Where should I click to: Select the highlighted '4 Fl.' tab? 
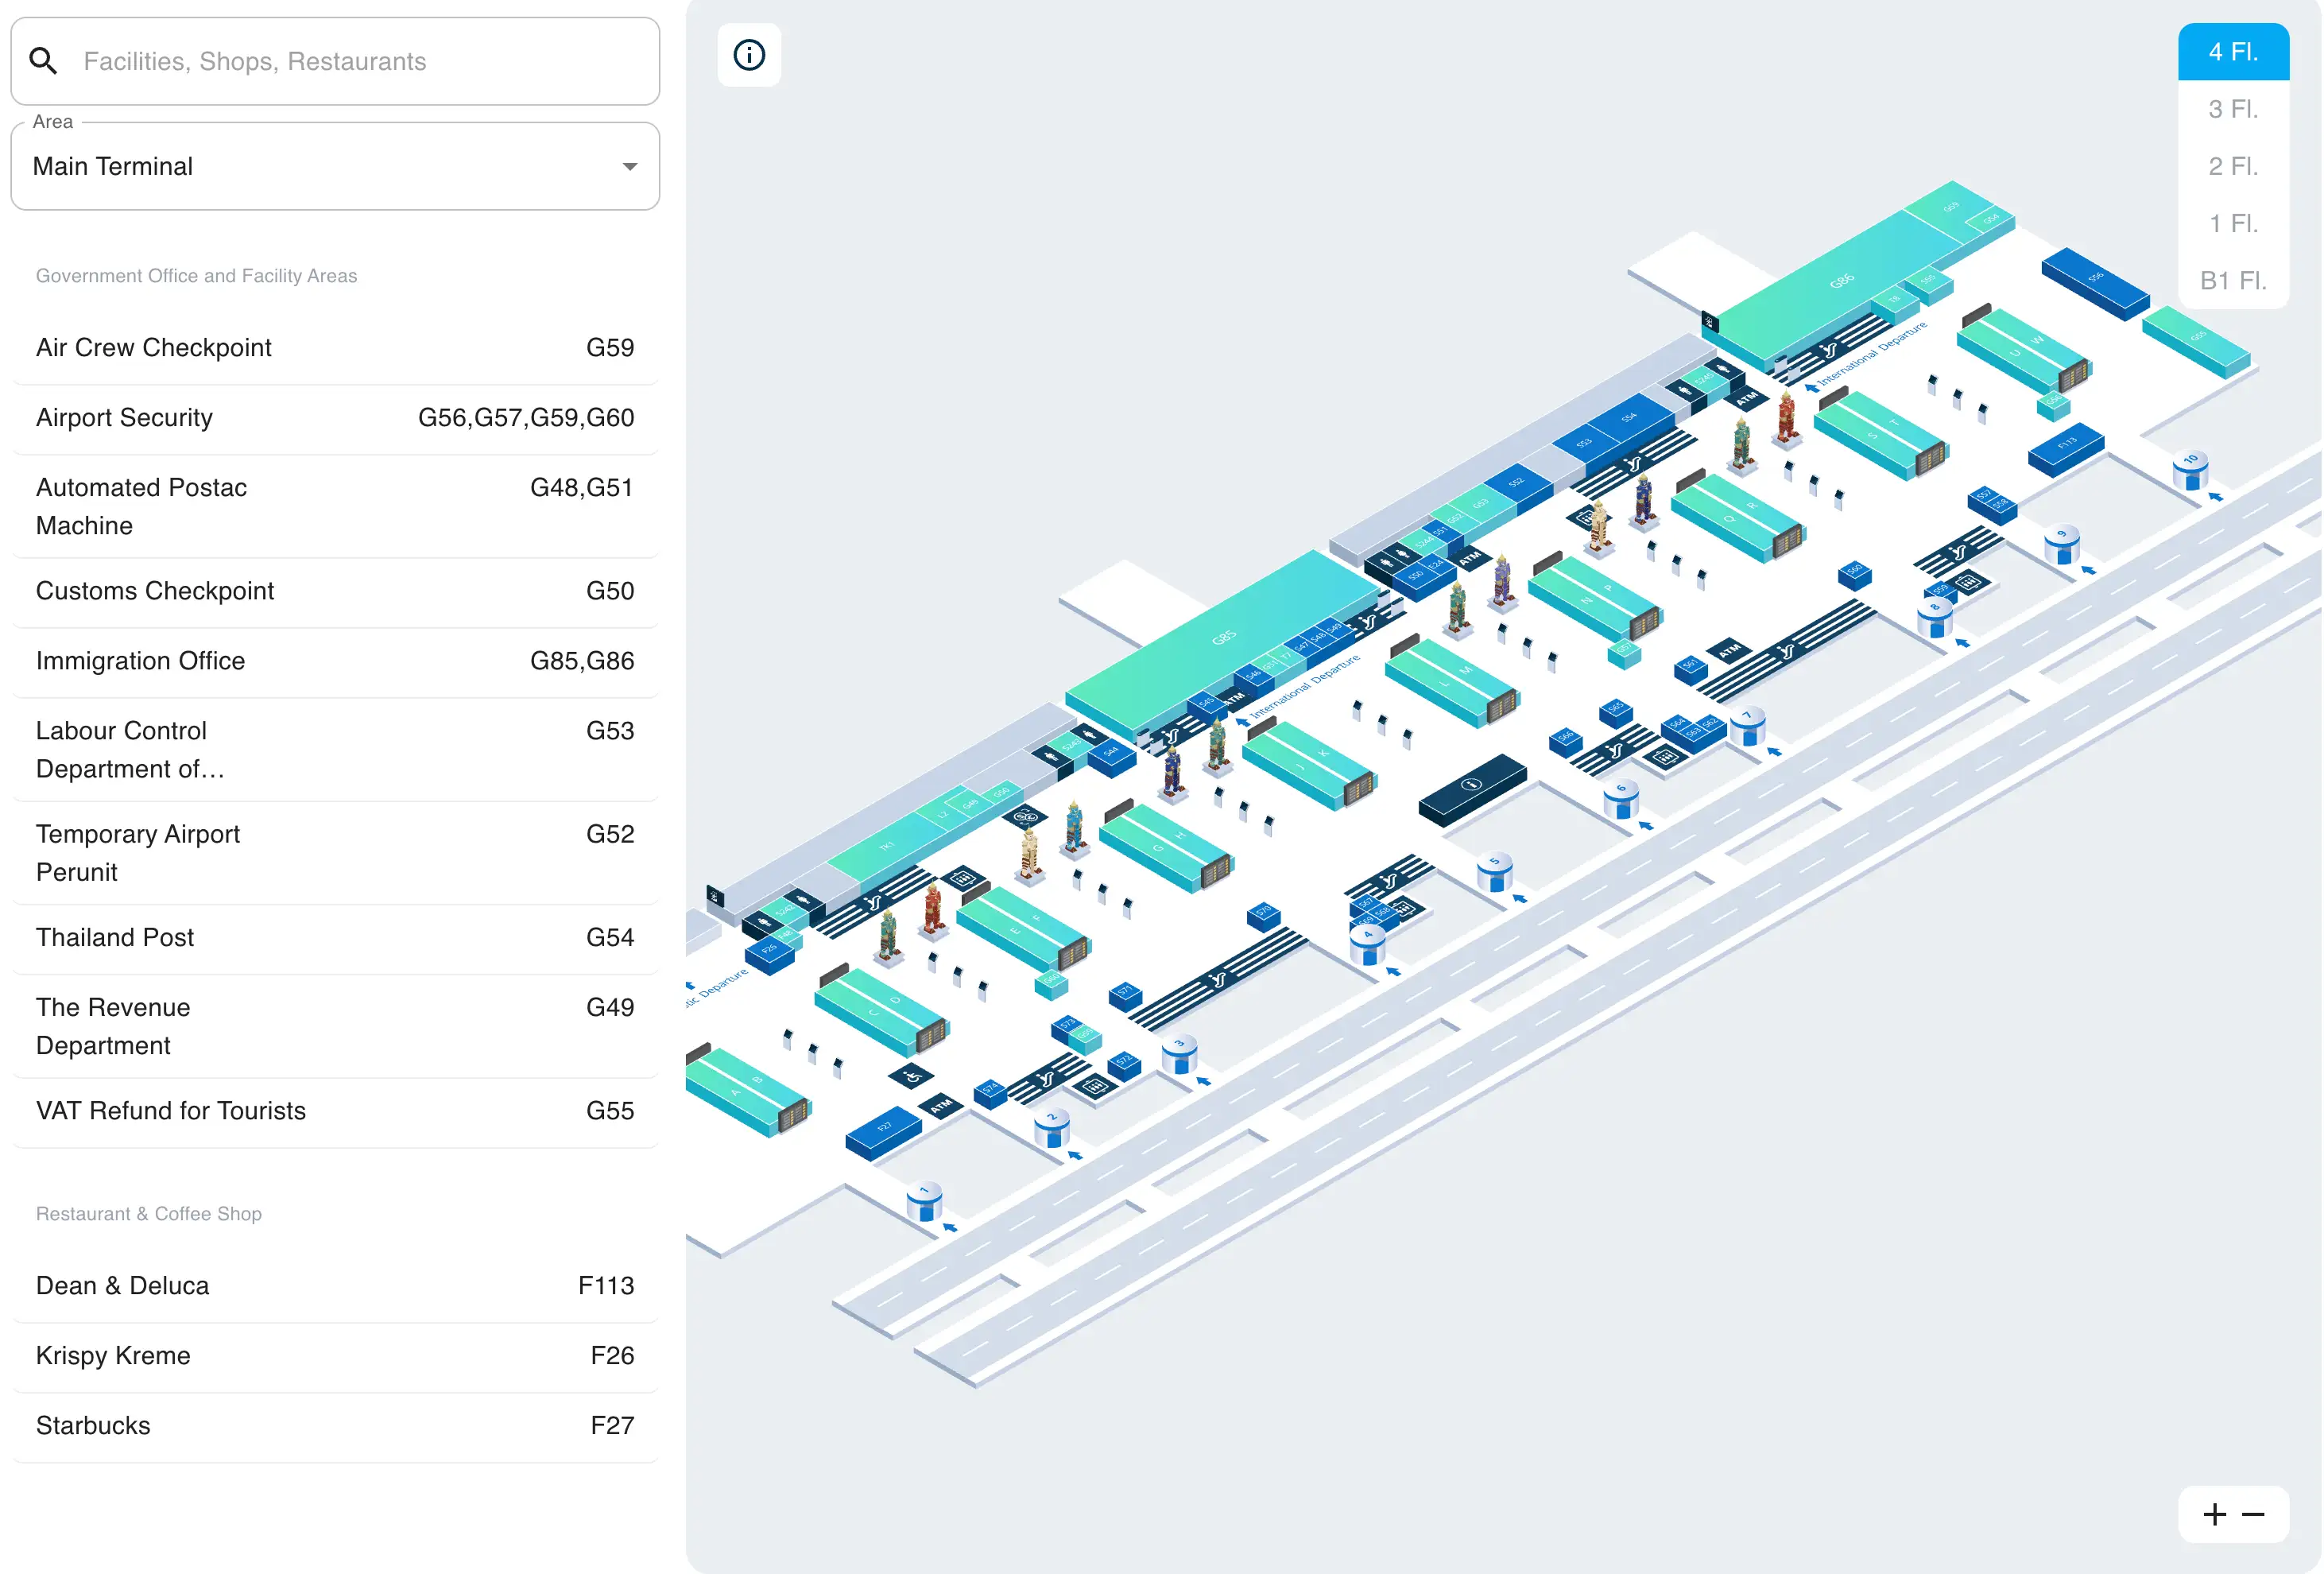click(2233, 51)
